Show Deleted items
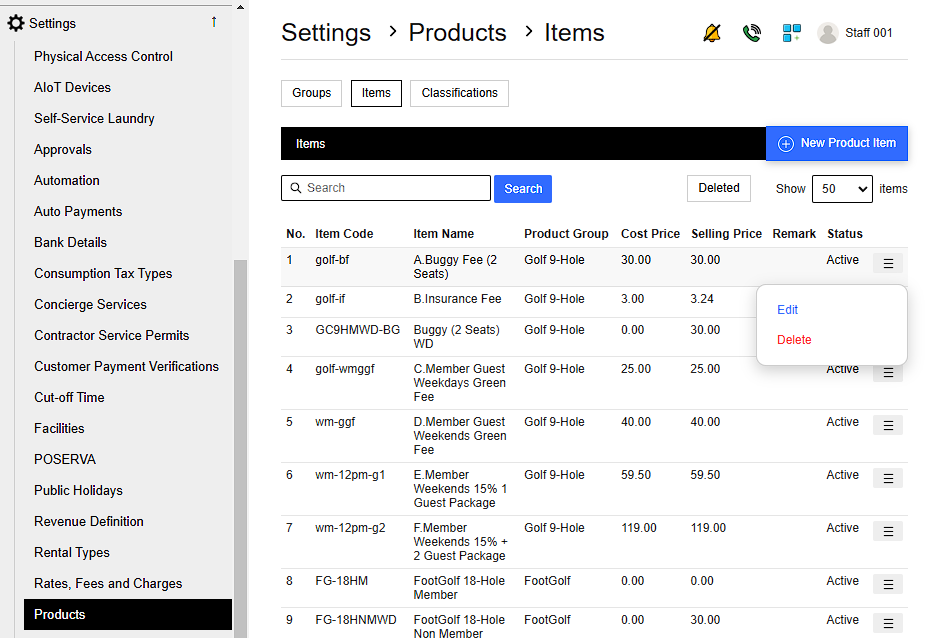The height and width of the screenshot is (638, 932). (718, 188)
